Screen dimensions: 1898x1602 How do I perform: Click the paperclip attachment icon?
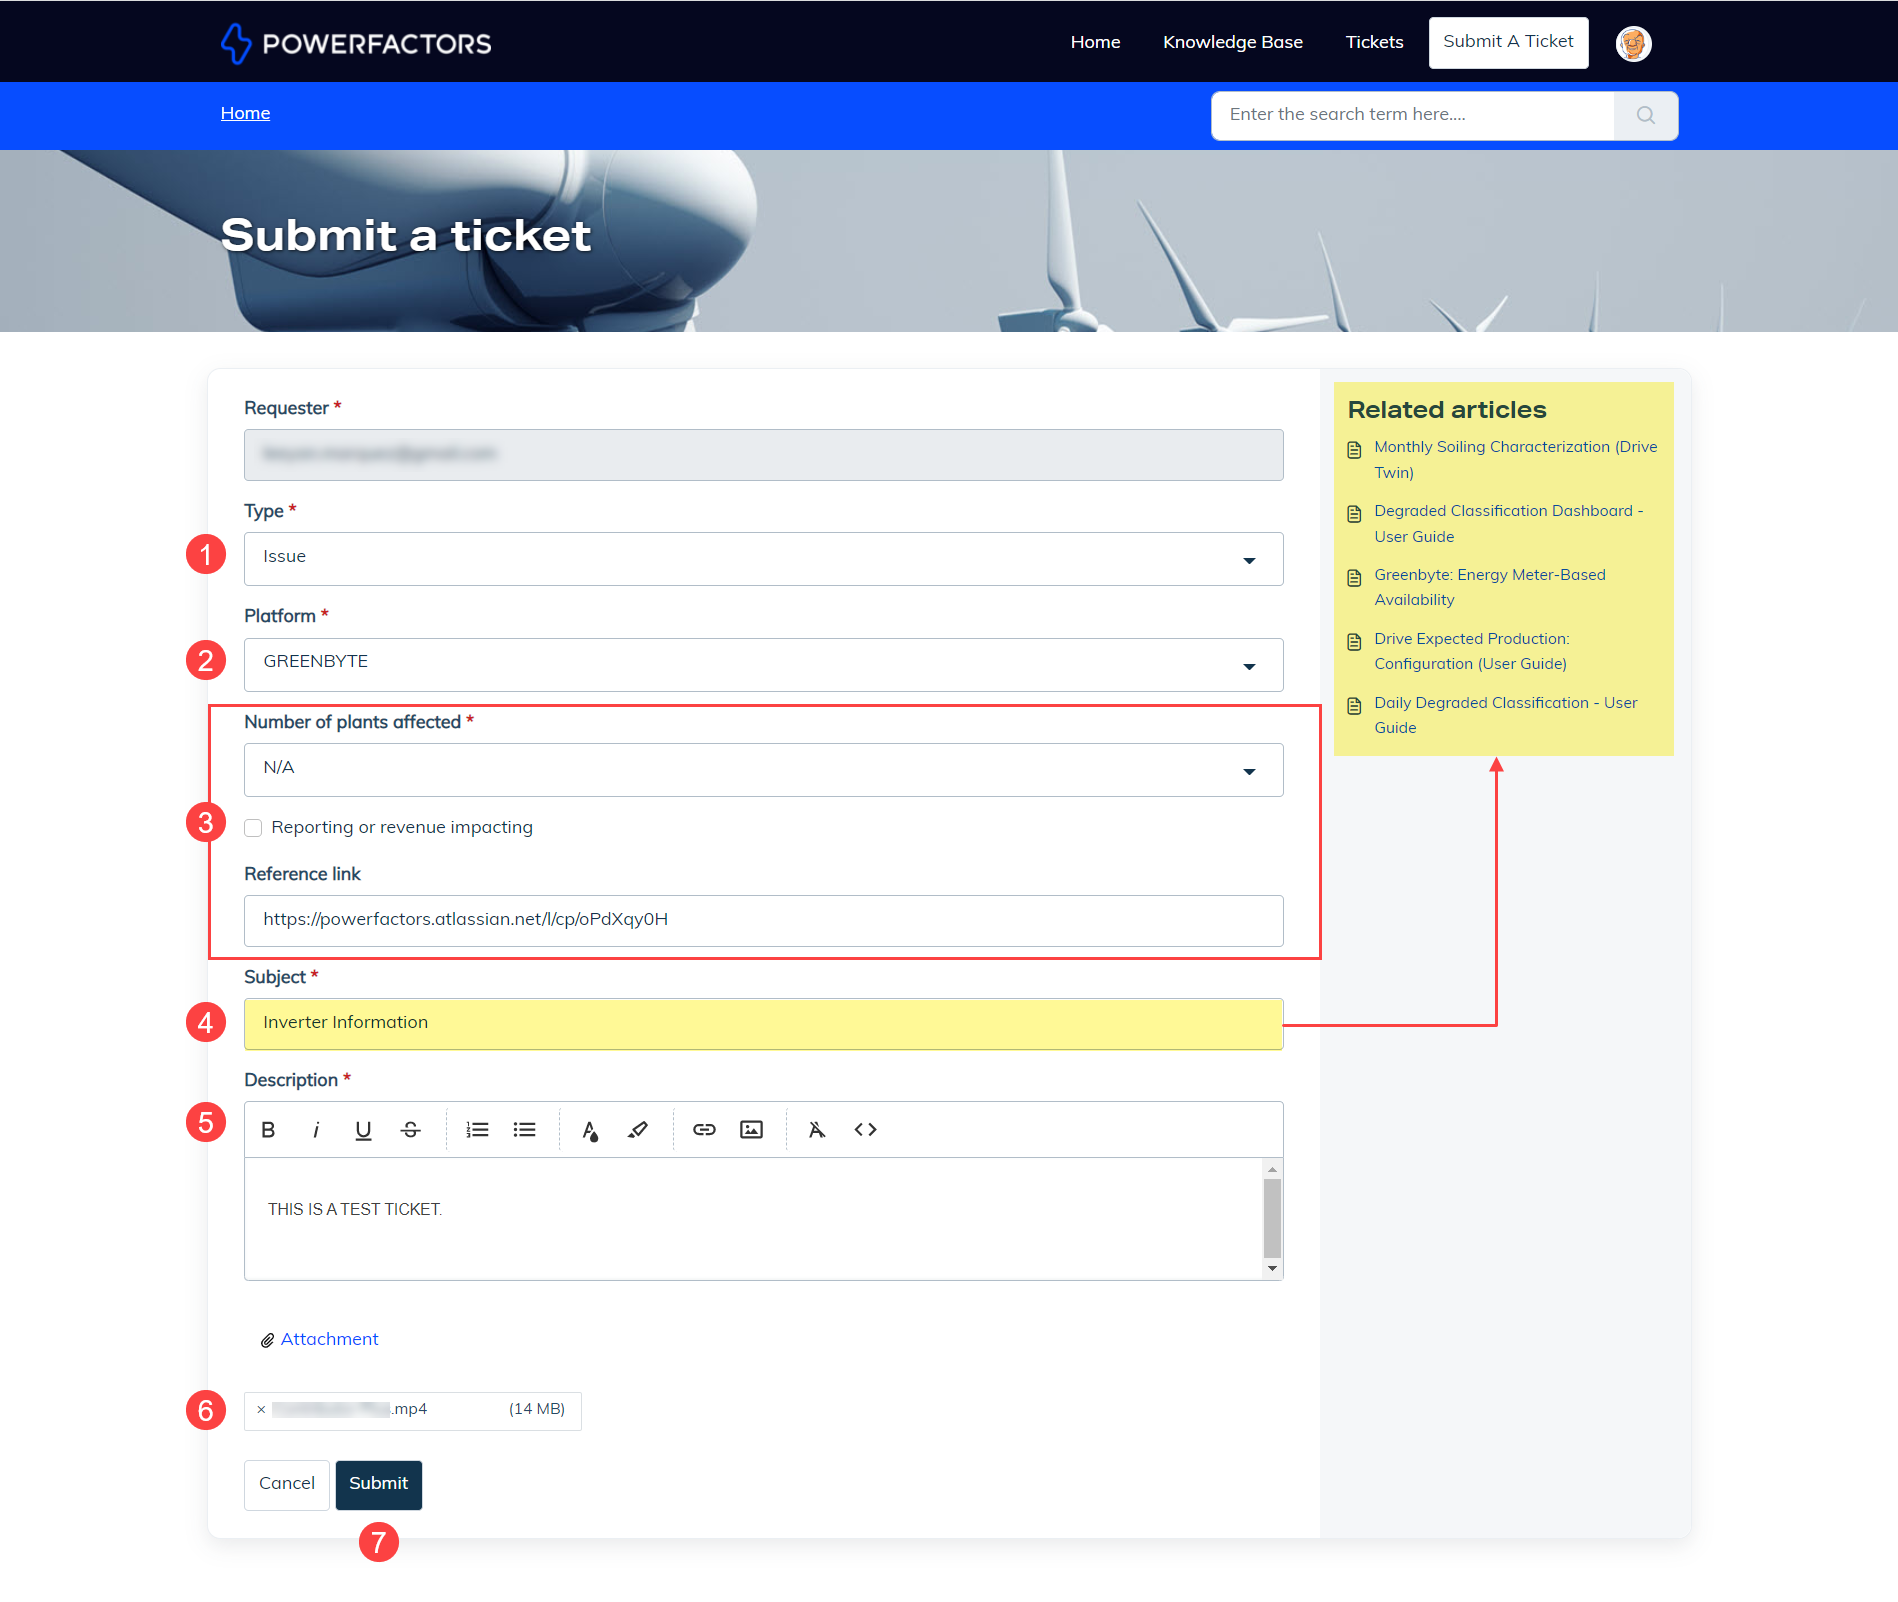pyautogui.click(x=267, y=1340)
